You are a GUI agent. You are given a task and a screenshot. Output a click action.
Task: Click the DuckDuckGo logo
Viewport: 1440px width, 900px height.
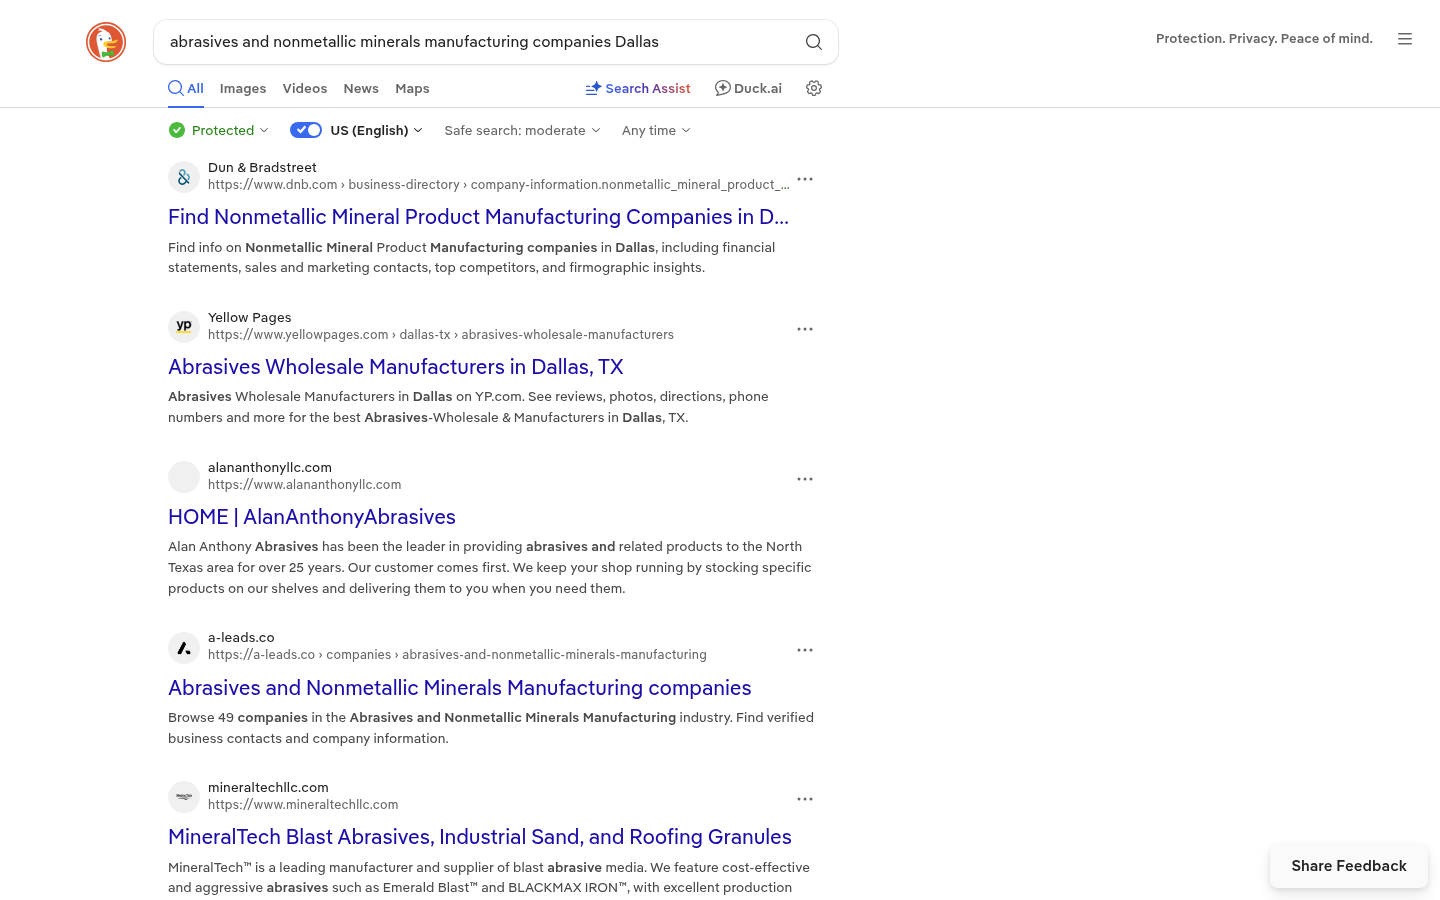pyautogui.click(x=106, y=42)
